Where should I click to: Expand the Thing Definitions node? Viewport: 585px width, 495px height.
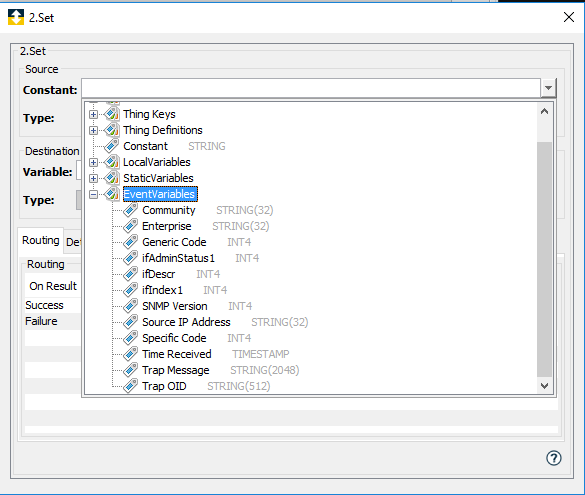point(93,130)
